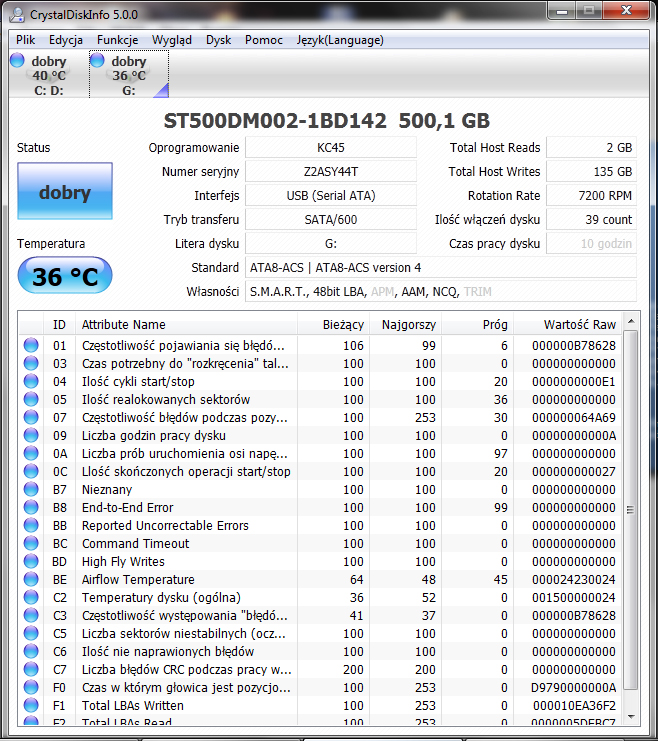Click status icon for attribute 04
This screenshot has height=741, width=658.
[x=31, y=381]
